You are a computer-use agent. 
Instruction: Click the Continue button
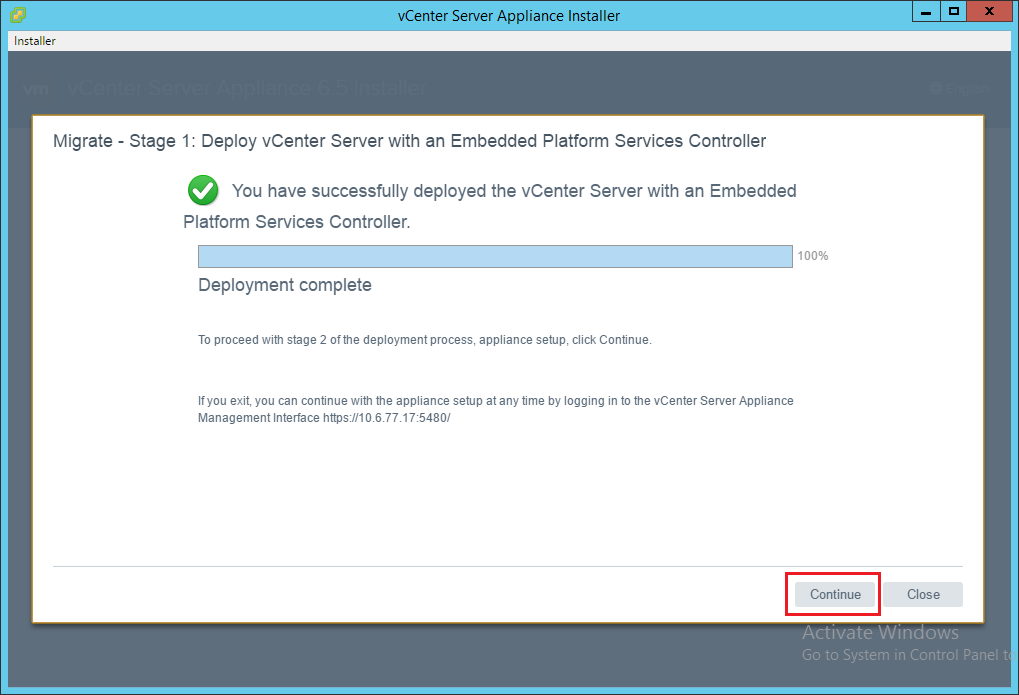coord(835,594)
